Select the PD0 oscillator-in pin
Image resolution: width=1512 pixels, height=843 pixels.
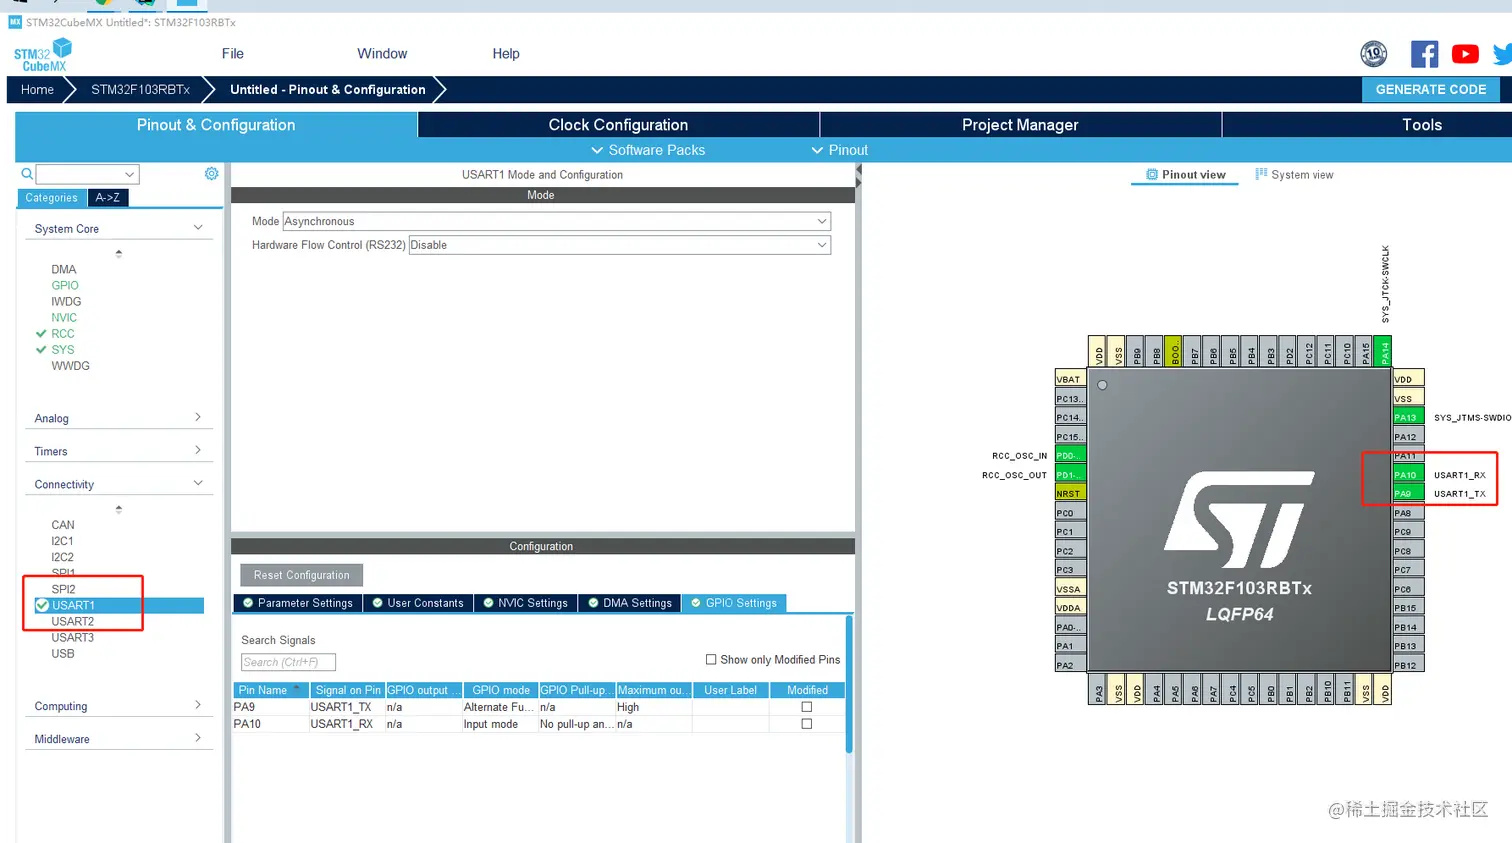1070,456
